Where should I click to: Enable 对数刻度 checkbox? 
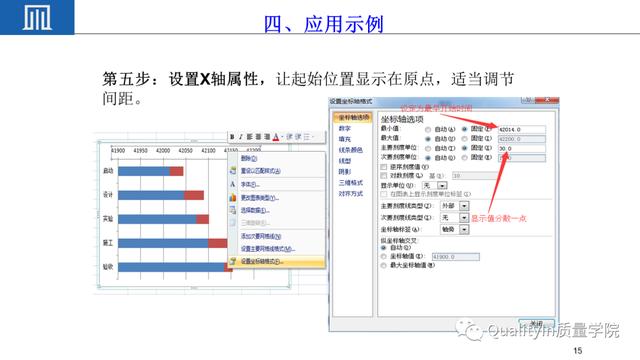(x=384, y=176)
